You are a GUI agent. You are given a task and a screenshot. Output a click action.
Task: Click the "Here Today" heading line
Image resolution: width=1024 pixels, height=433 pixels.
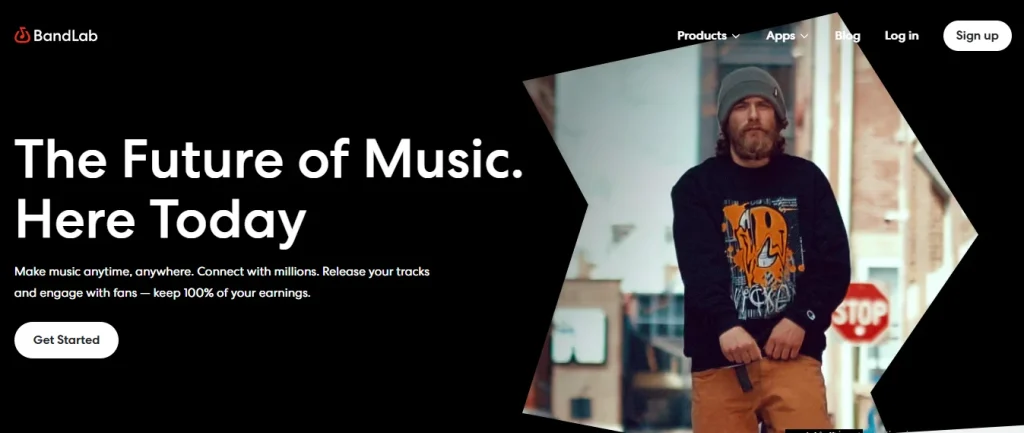pos(160,219)
